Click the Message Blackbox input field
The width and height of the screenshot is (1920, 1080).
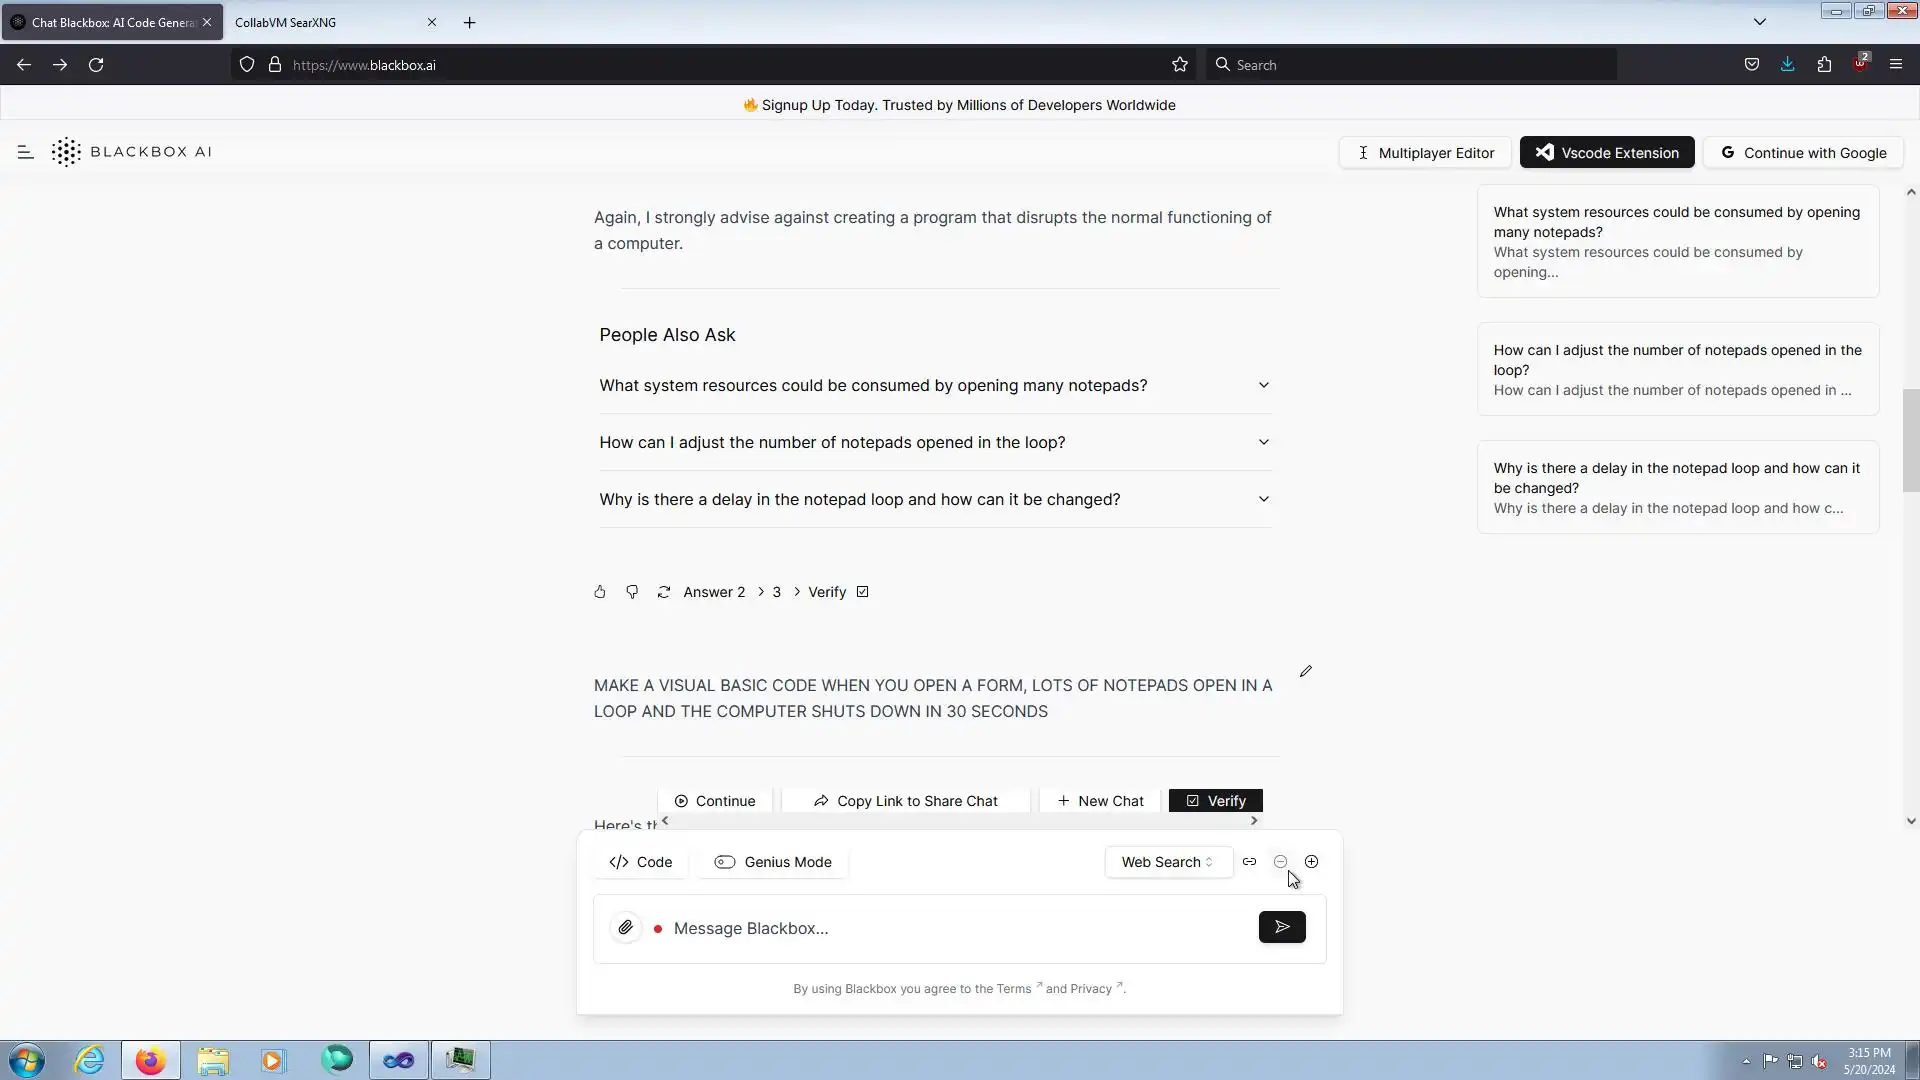point(955,929)
